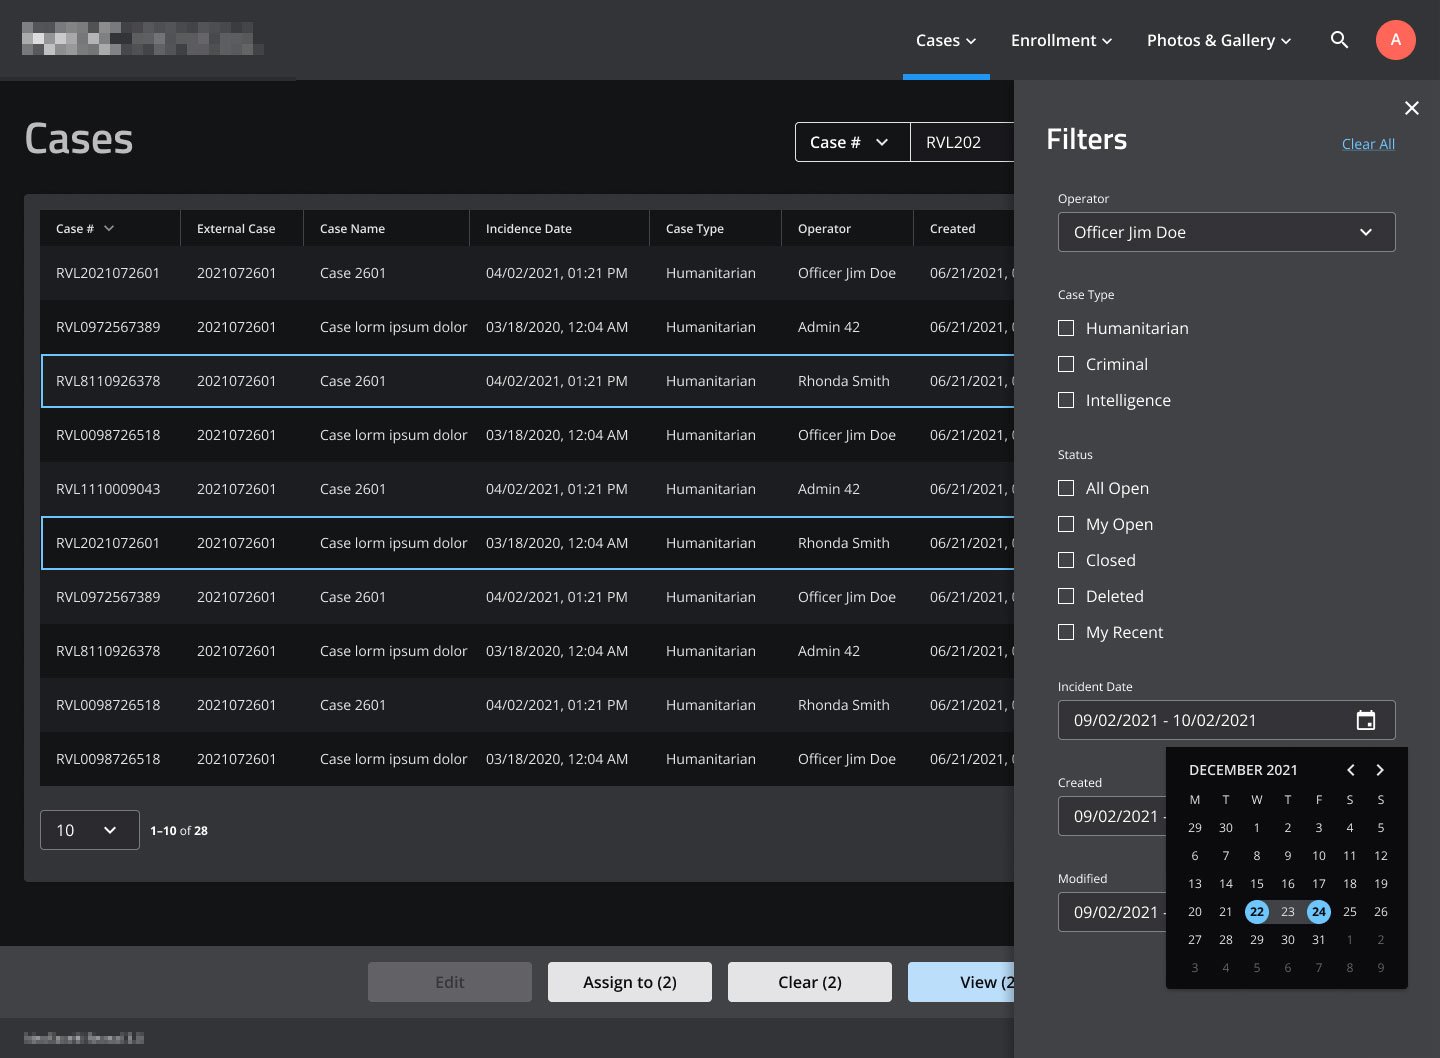Check the My Open status

coord(1066,524)
